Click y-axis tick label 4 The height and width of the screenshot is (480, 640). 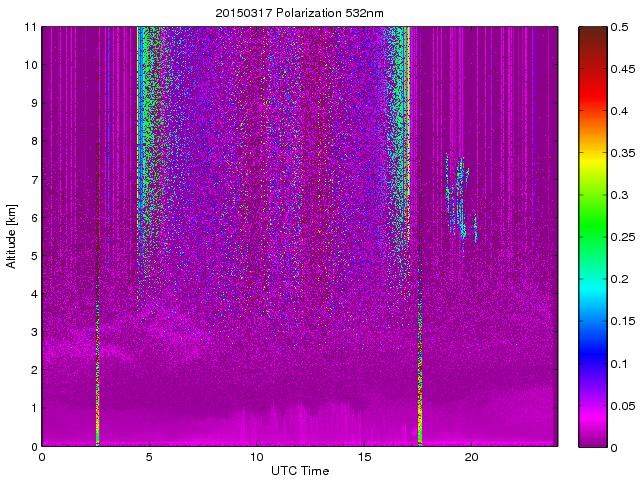(x=33, y=294)
